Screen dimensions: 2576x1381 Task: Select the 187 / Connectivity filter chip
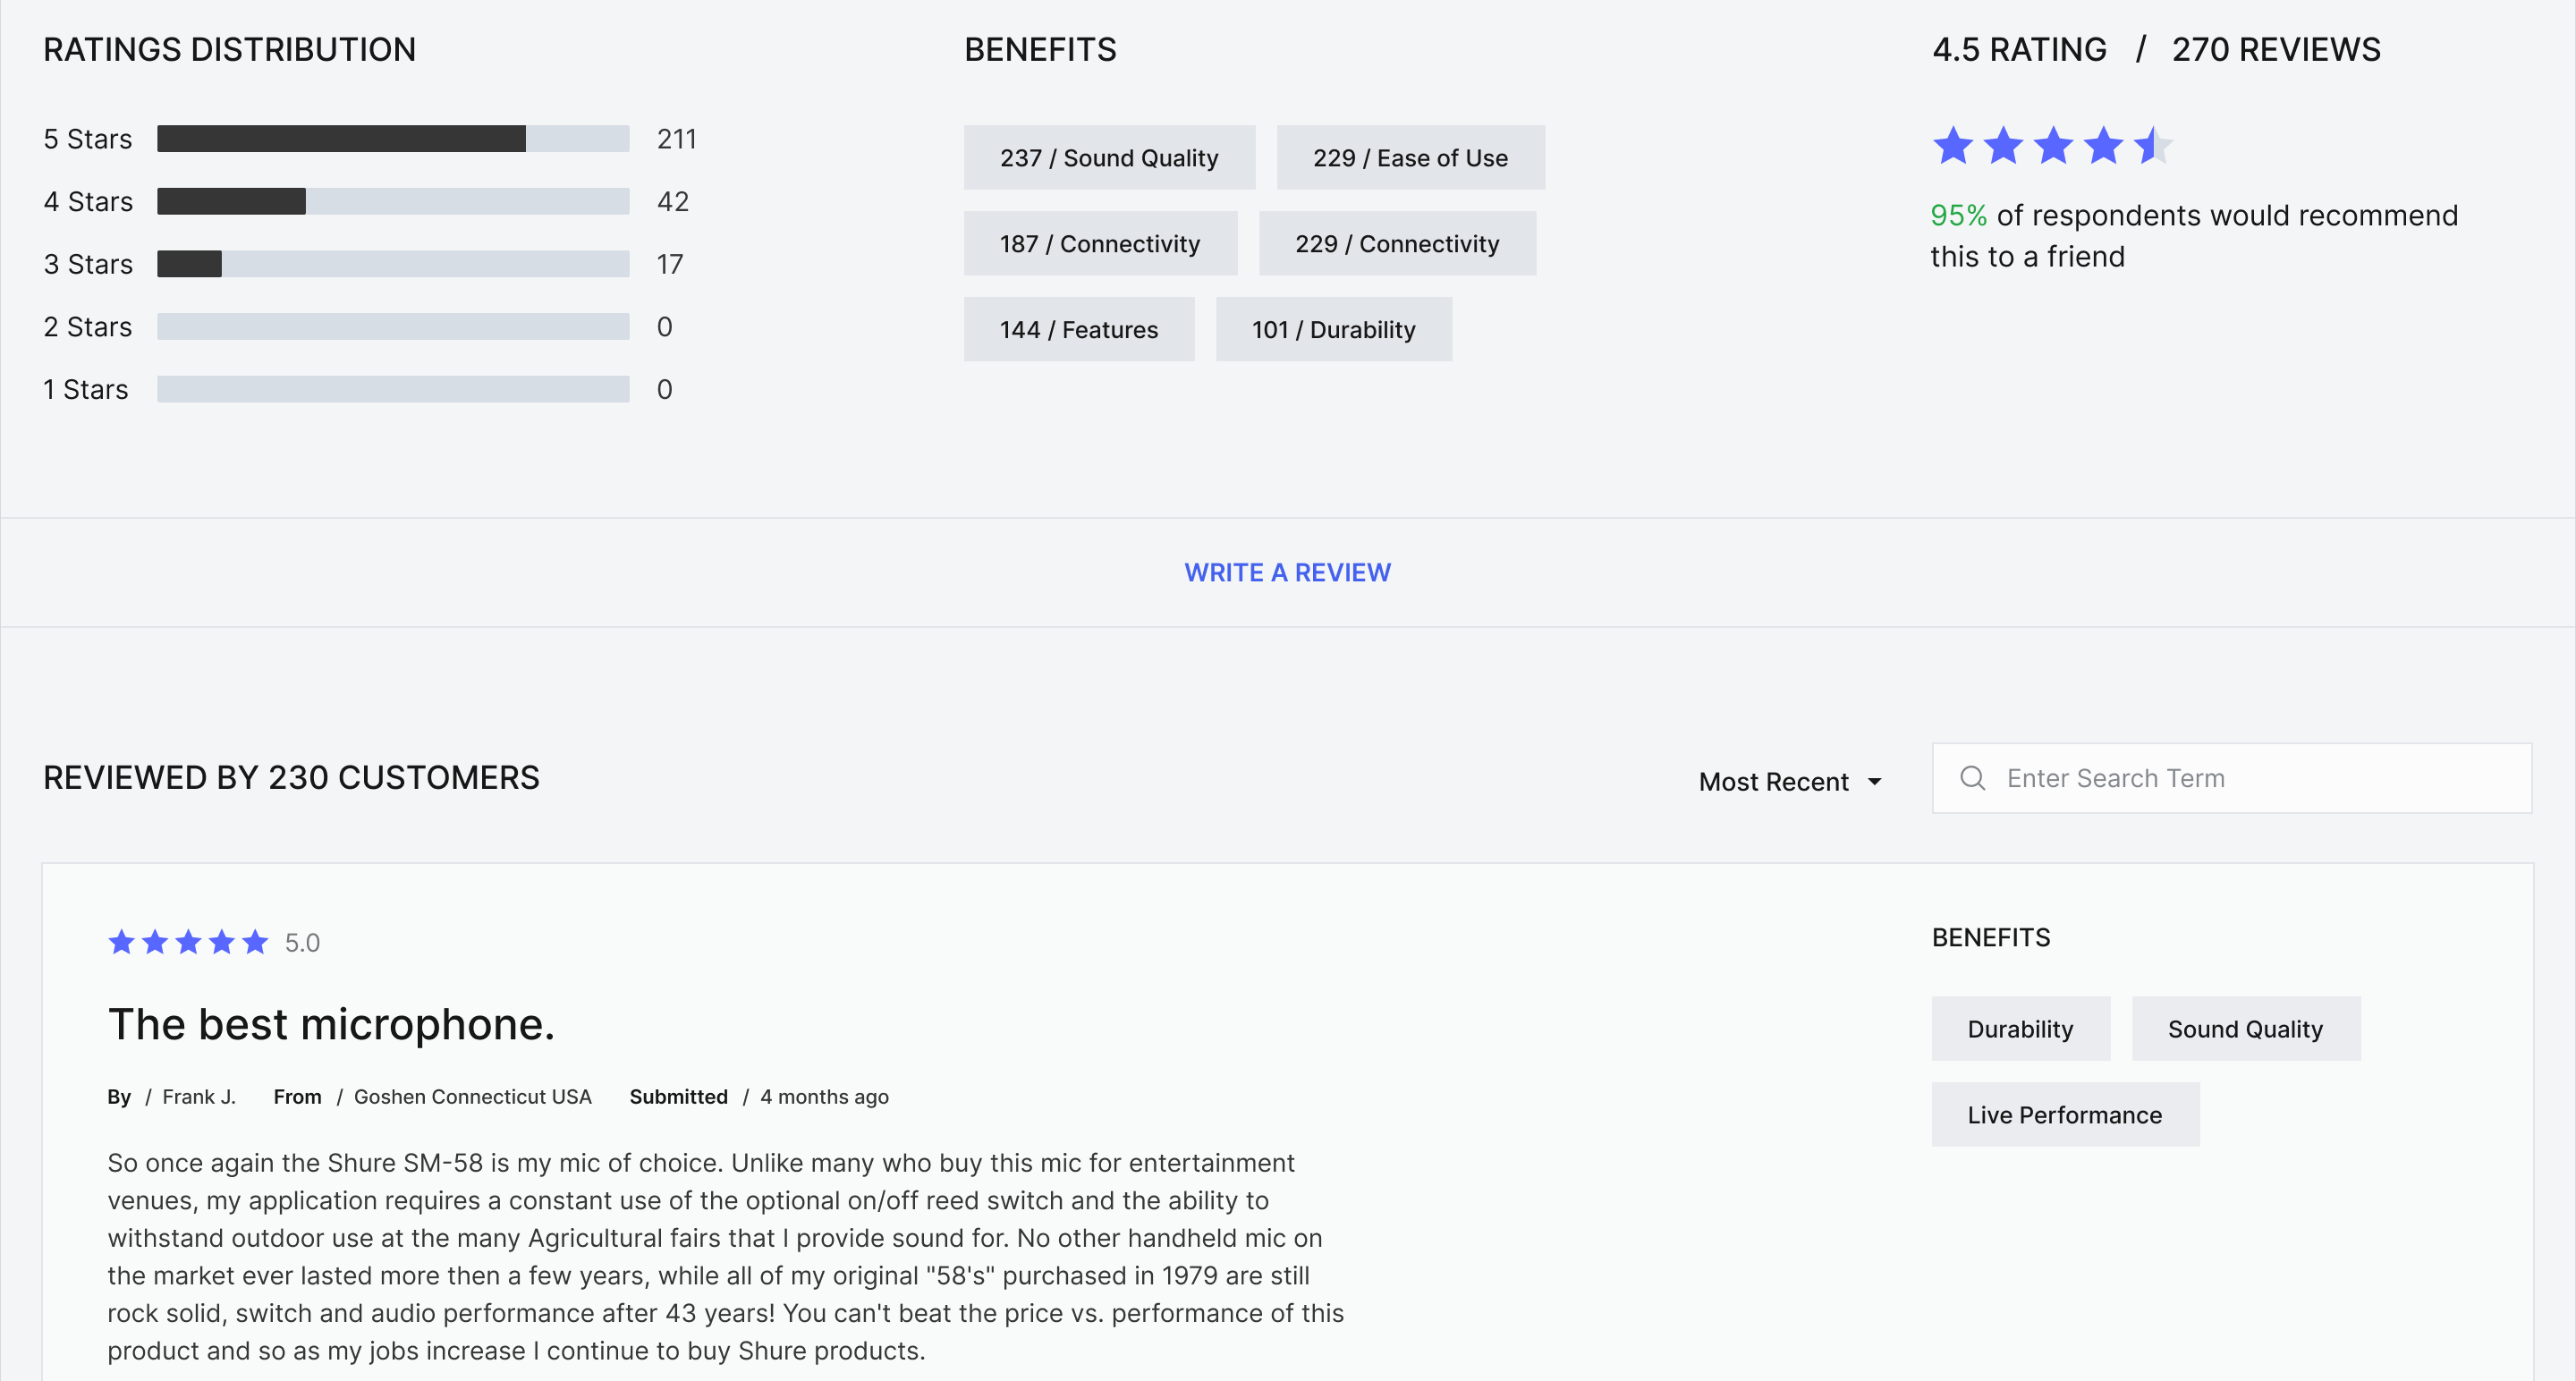[x=1100, y=244]
